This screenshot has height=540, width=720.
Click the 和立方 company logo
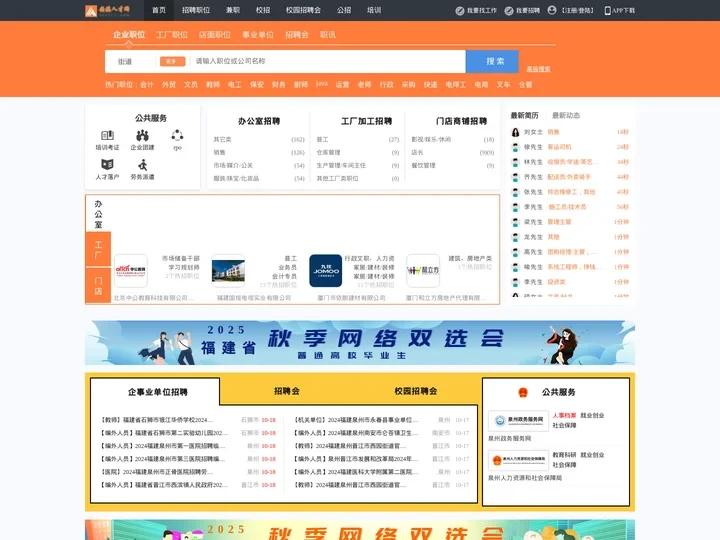423,270
